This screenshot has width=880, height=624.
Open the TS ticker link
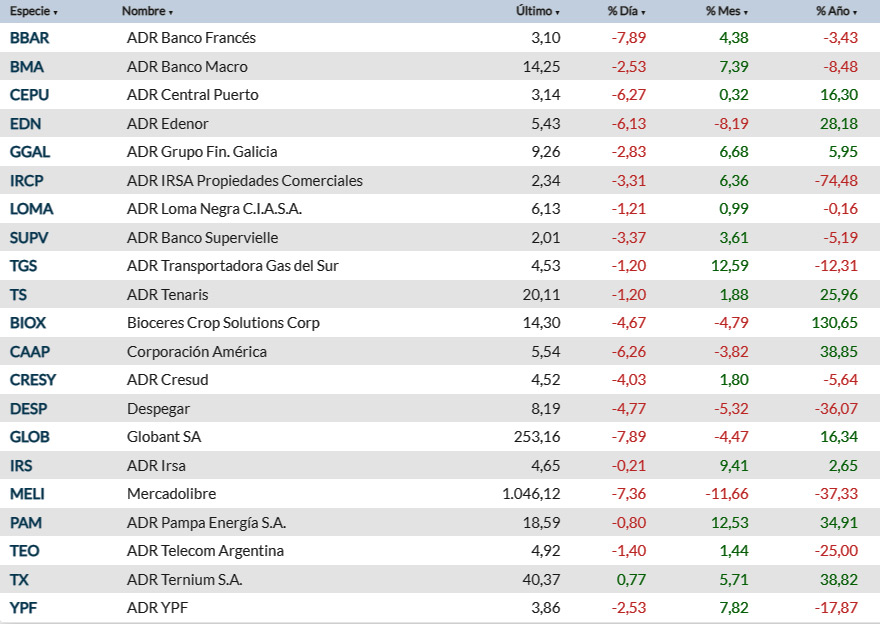19,295
